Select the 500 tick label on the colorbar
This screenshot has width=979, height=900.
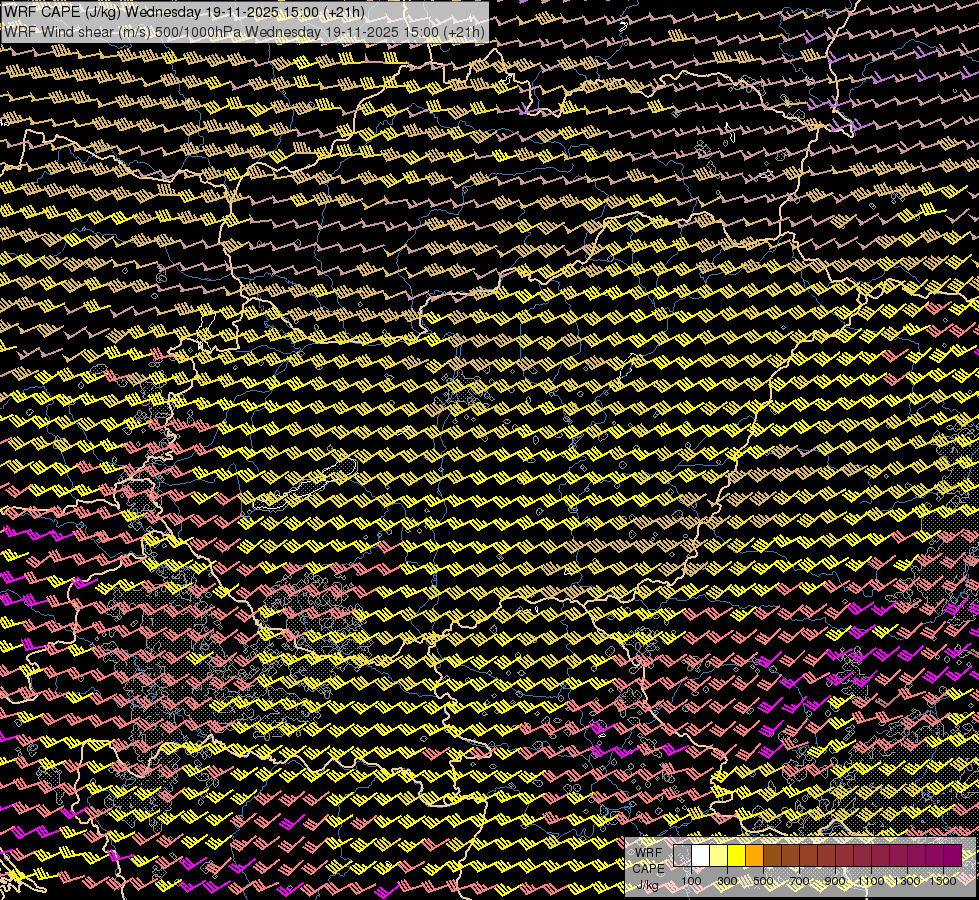[x=763, y=881]
